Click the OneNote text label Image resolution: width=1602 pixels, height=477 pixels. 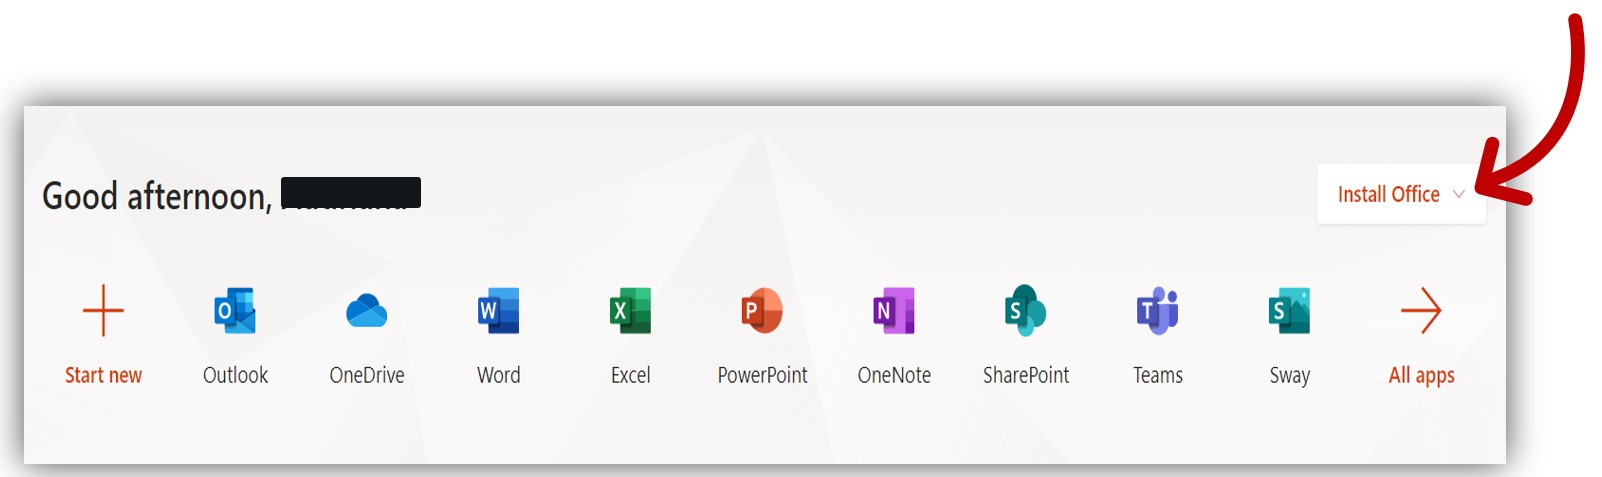click(894, 375)
